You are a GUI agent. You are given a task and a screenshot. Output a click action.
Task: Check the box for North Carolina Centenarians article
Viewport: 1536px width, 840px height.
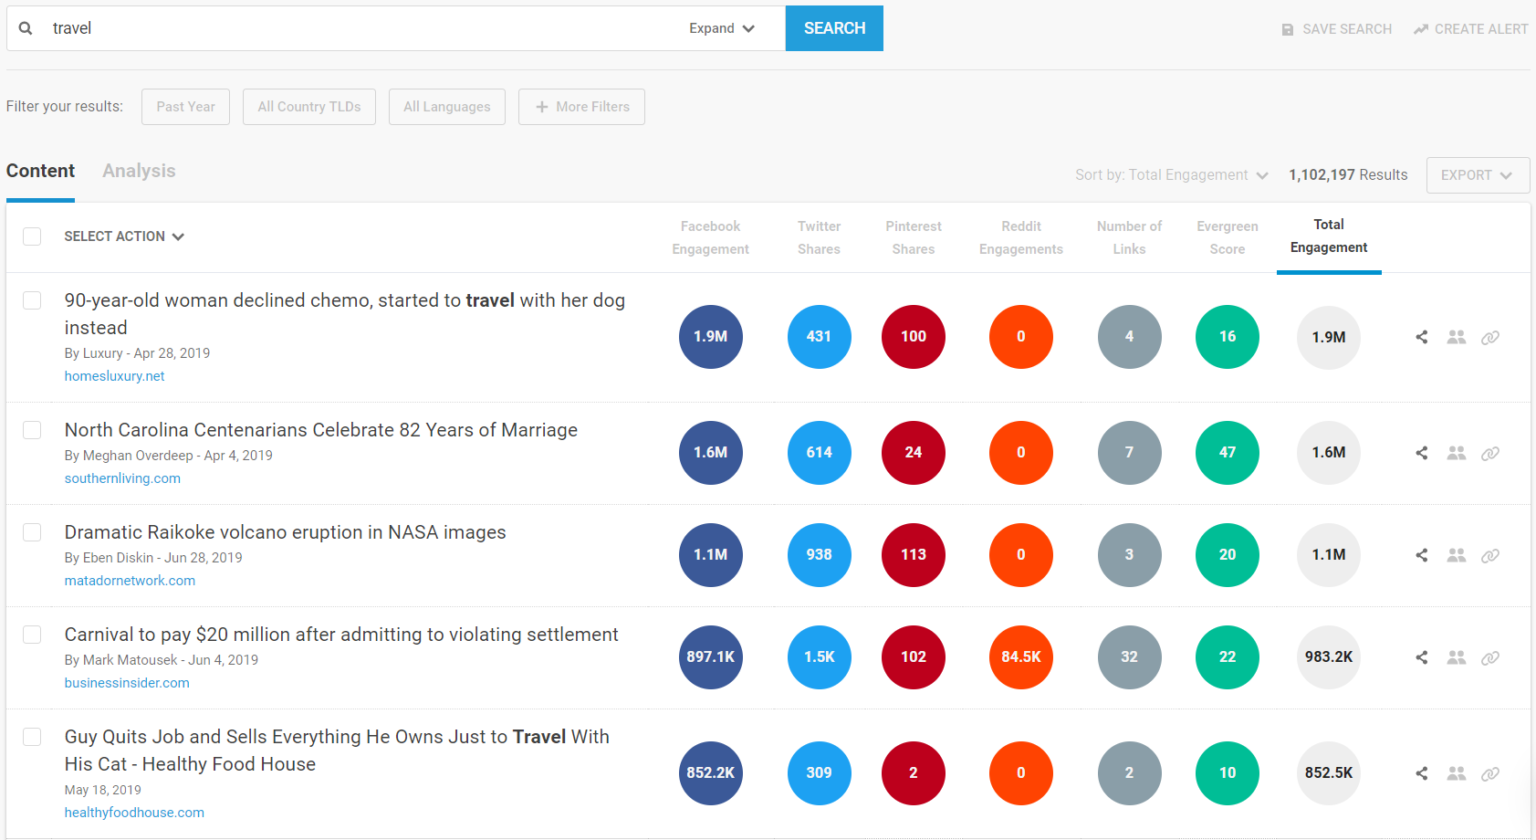pyautogui.click(x=32, y=430)
